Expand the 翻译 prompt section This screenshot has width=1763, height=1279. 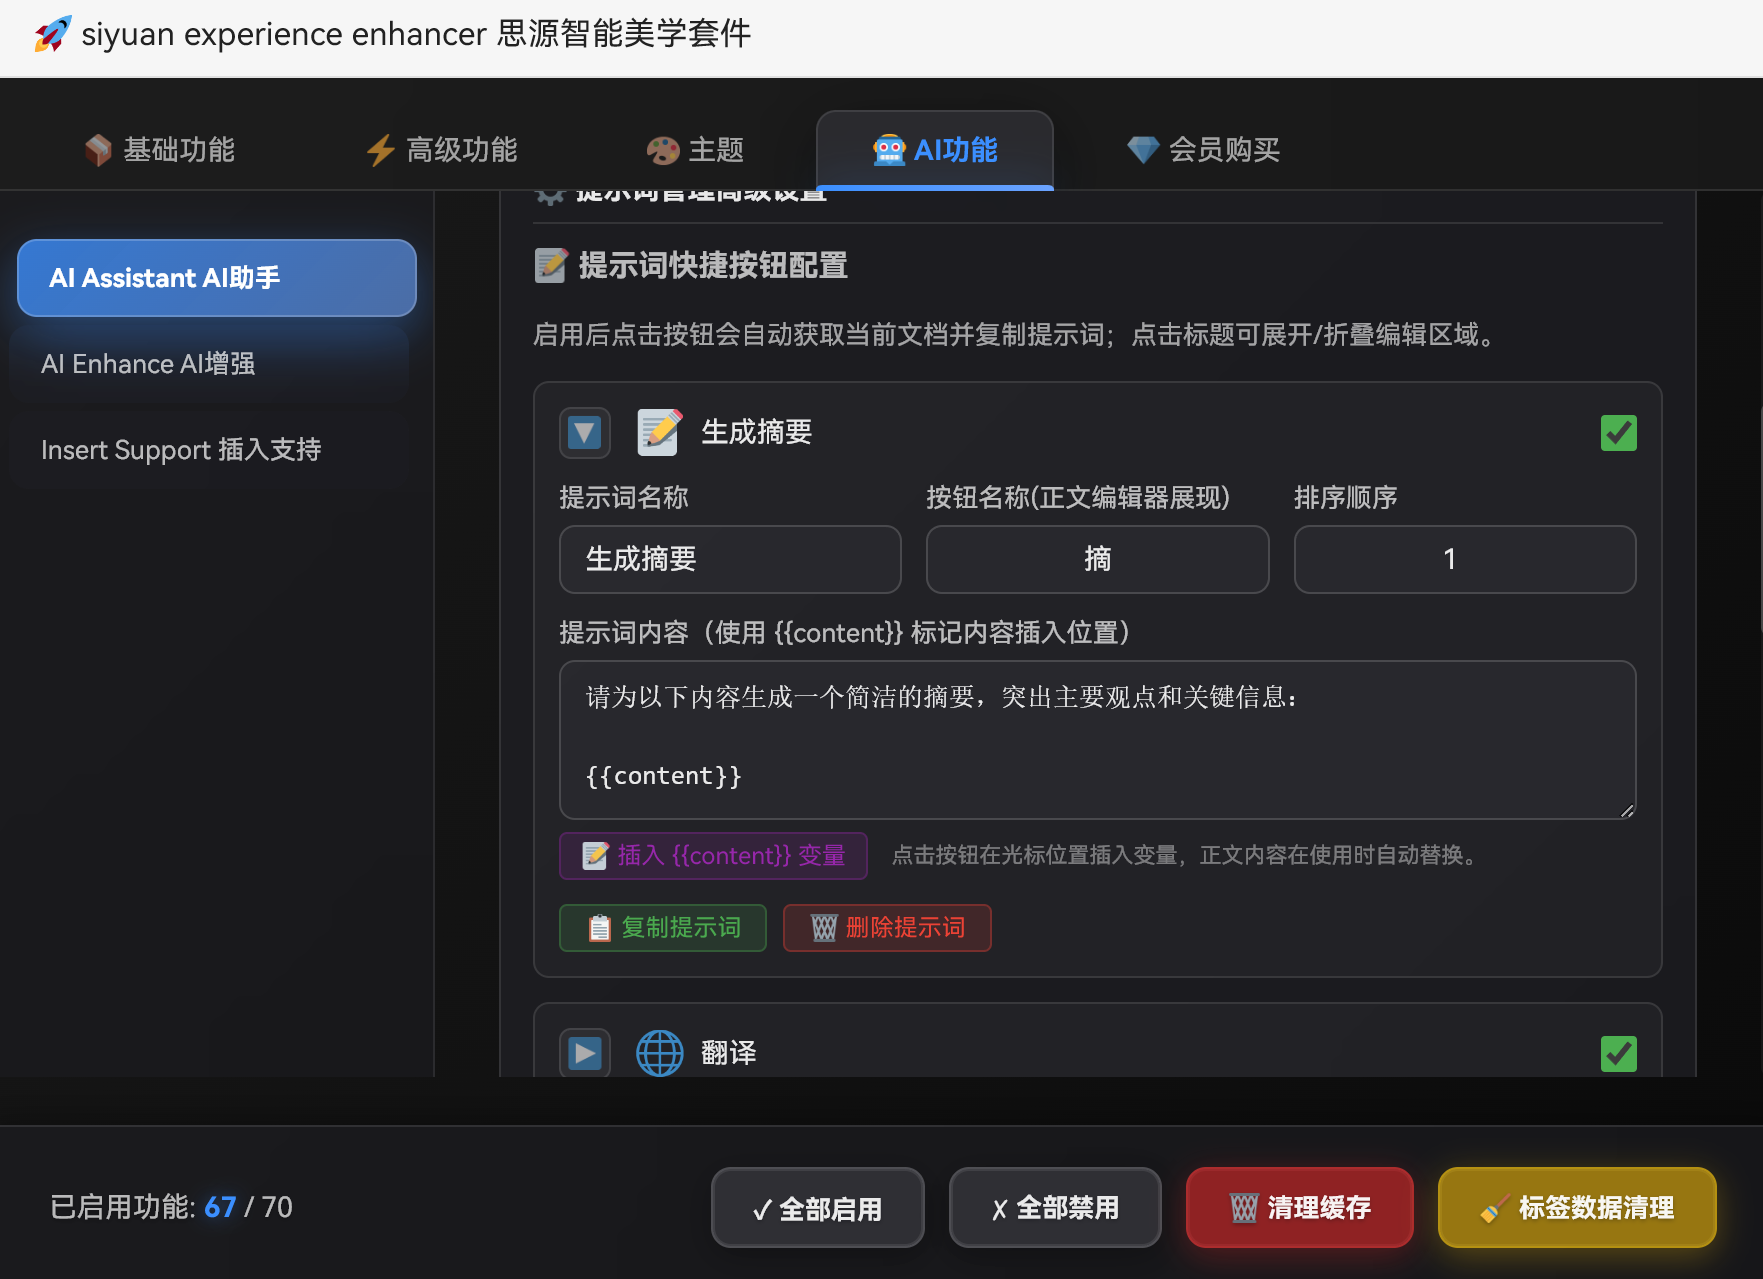point(585,1053)
